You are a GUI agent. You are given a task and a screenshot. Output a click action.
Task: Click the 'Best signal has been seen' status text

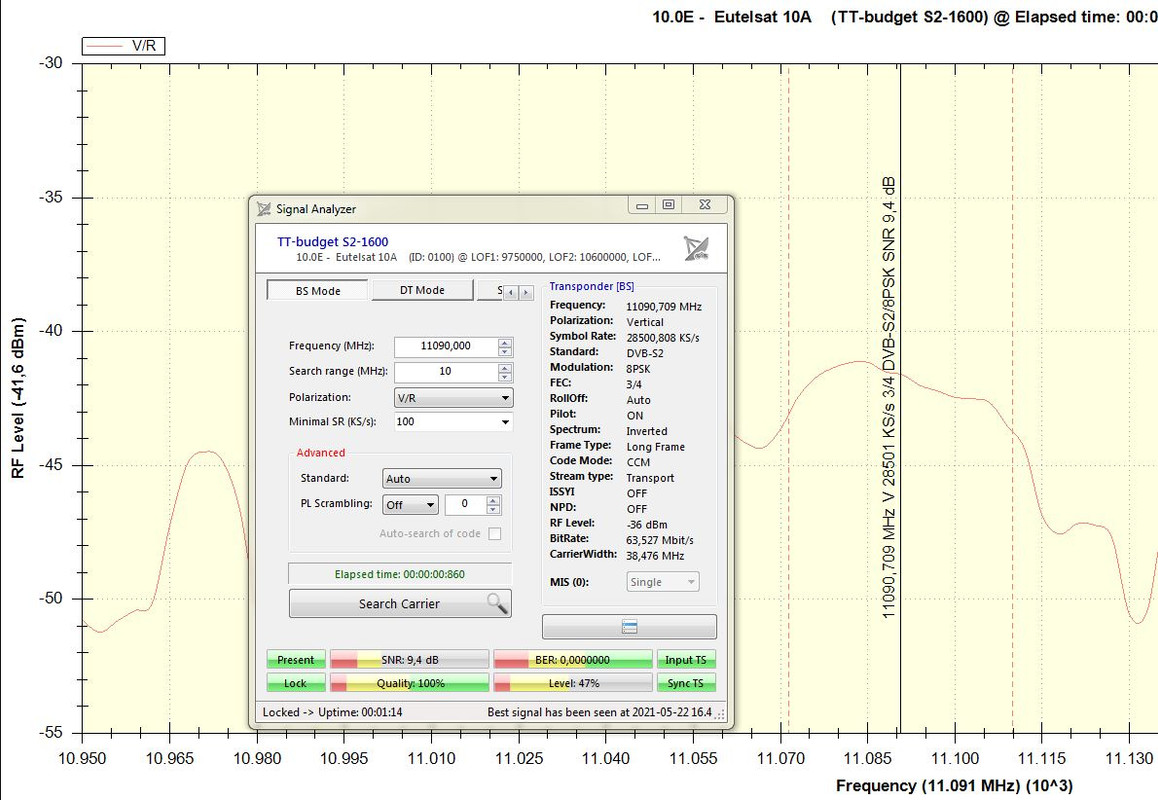599,712
